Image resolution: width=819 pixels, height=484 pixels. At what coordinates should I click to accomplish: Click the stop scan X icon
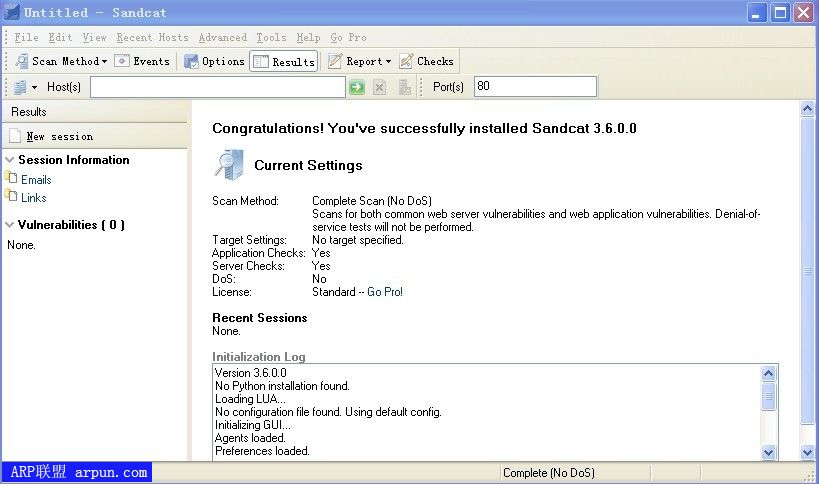pyautogui.click(x=380, y=87)
